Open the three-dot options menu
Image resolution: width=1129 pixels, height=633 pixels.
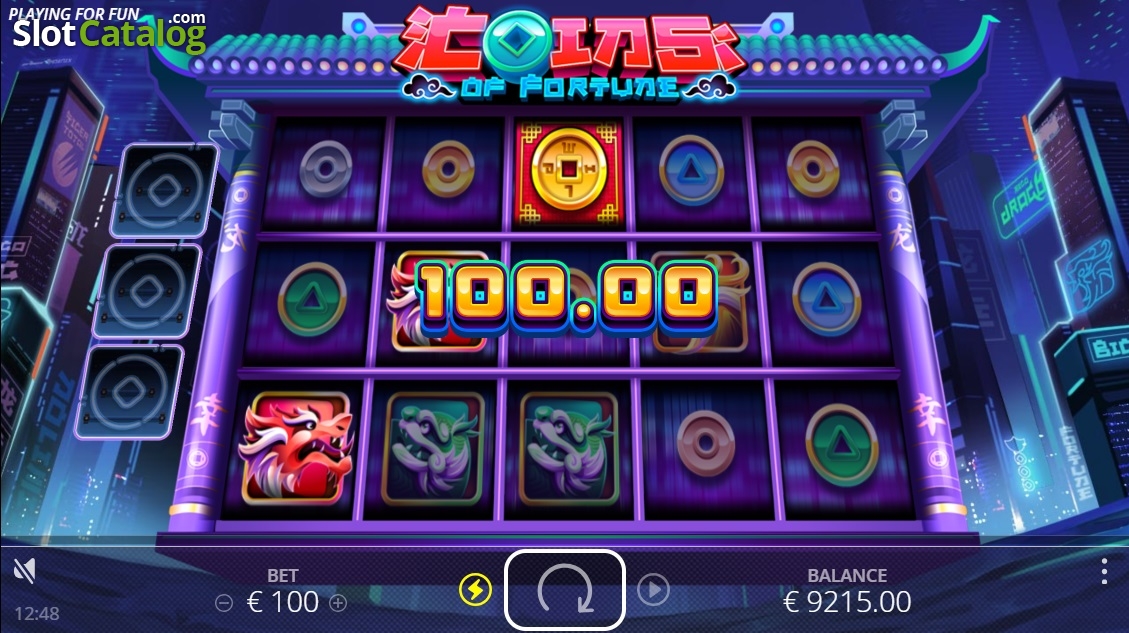tap(1104, 571)
